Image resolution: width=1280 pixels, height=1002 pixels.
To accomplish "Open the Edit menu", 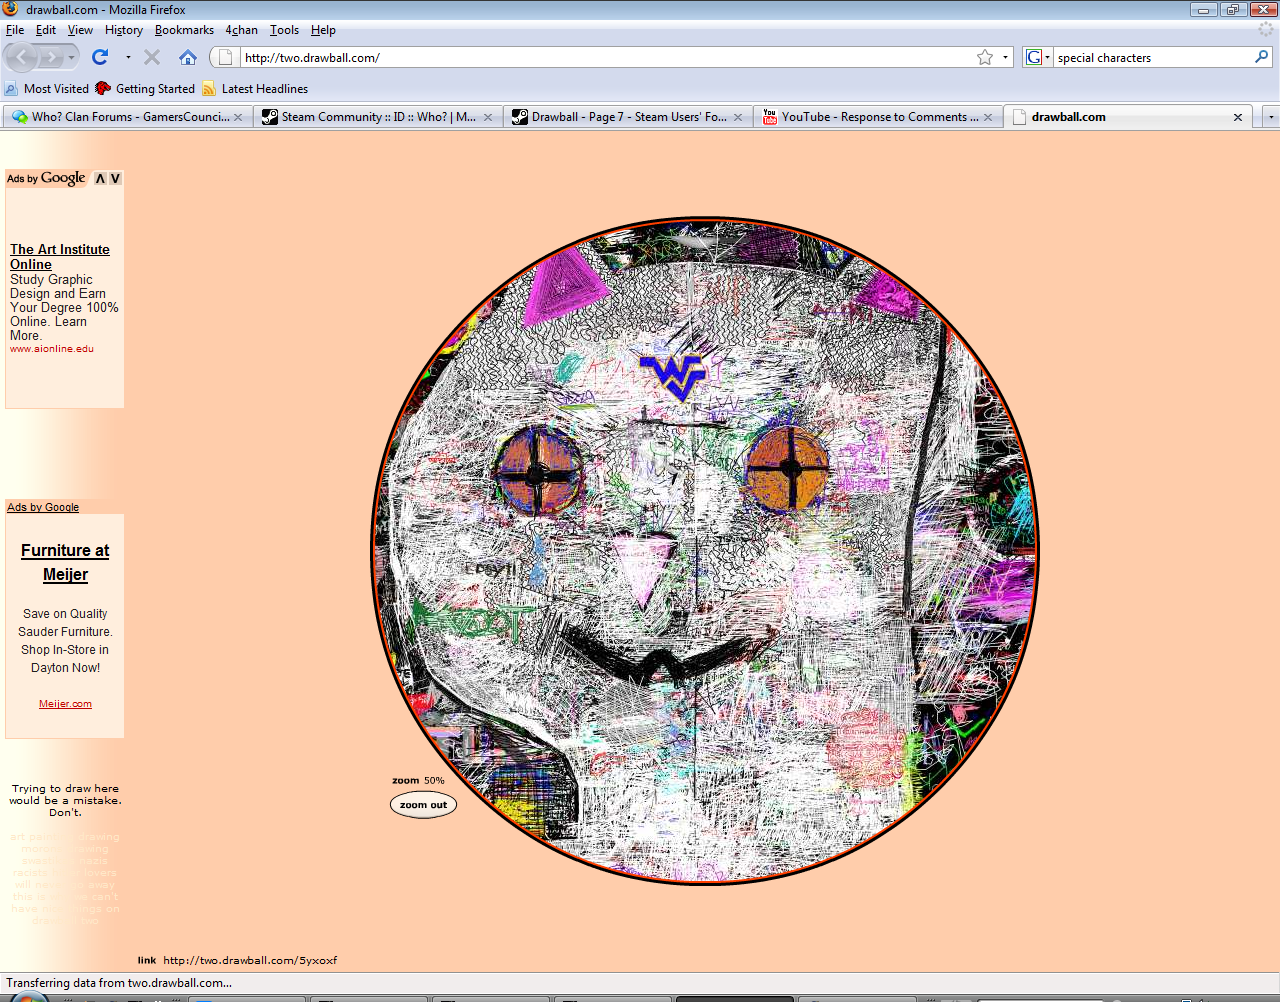I will pos(46,30).
